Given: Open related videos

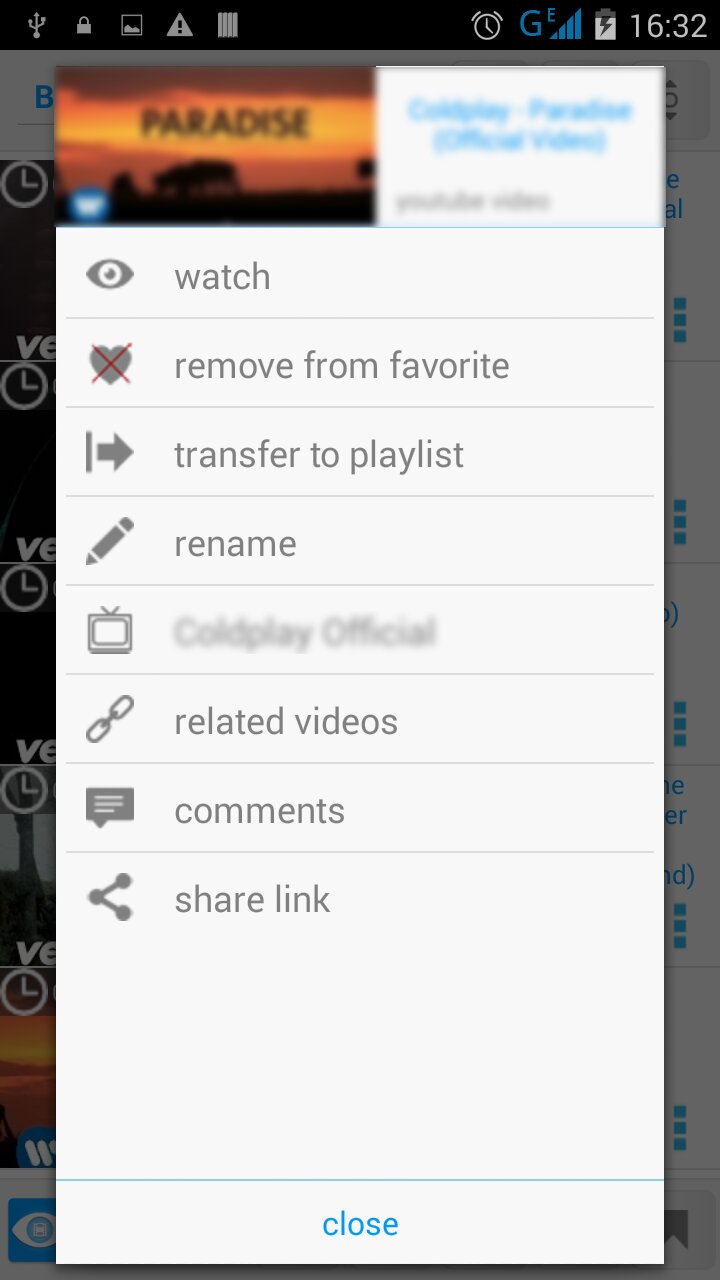Looking at the screenshot, I should click(x=360, y=720).
